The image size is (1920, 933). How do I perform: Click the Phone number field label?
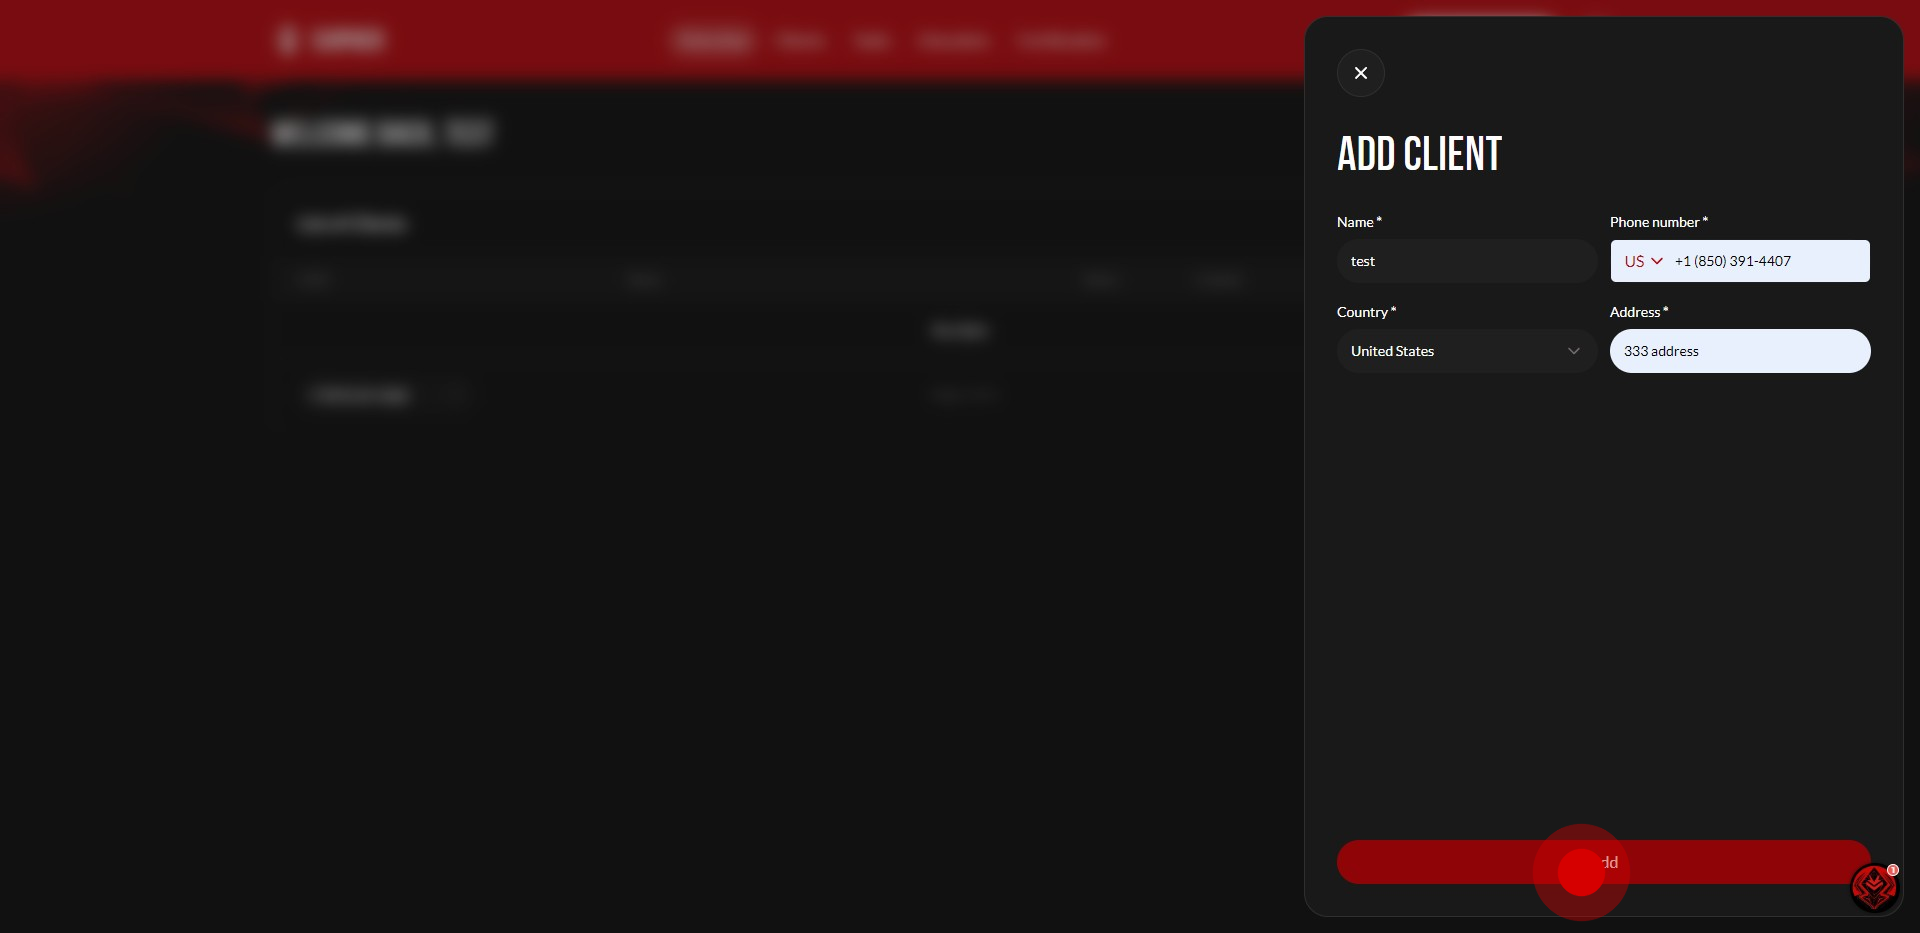(x=1657, y=222)
